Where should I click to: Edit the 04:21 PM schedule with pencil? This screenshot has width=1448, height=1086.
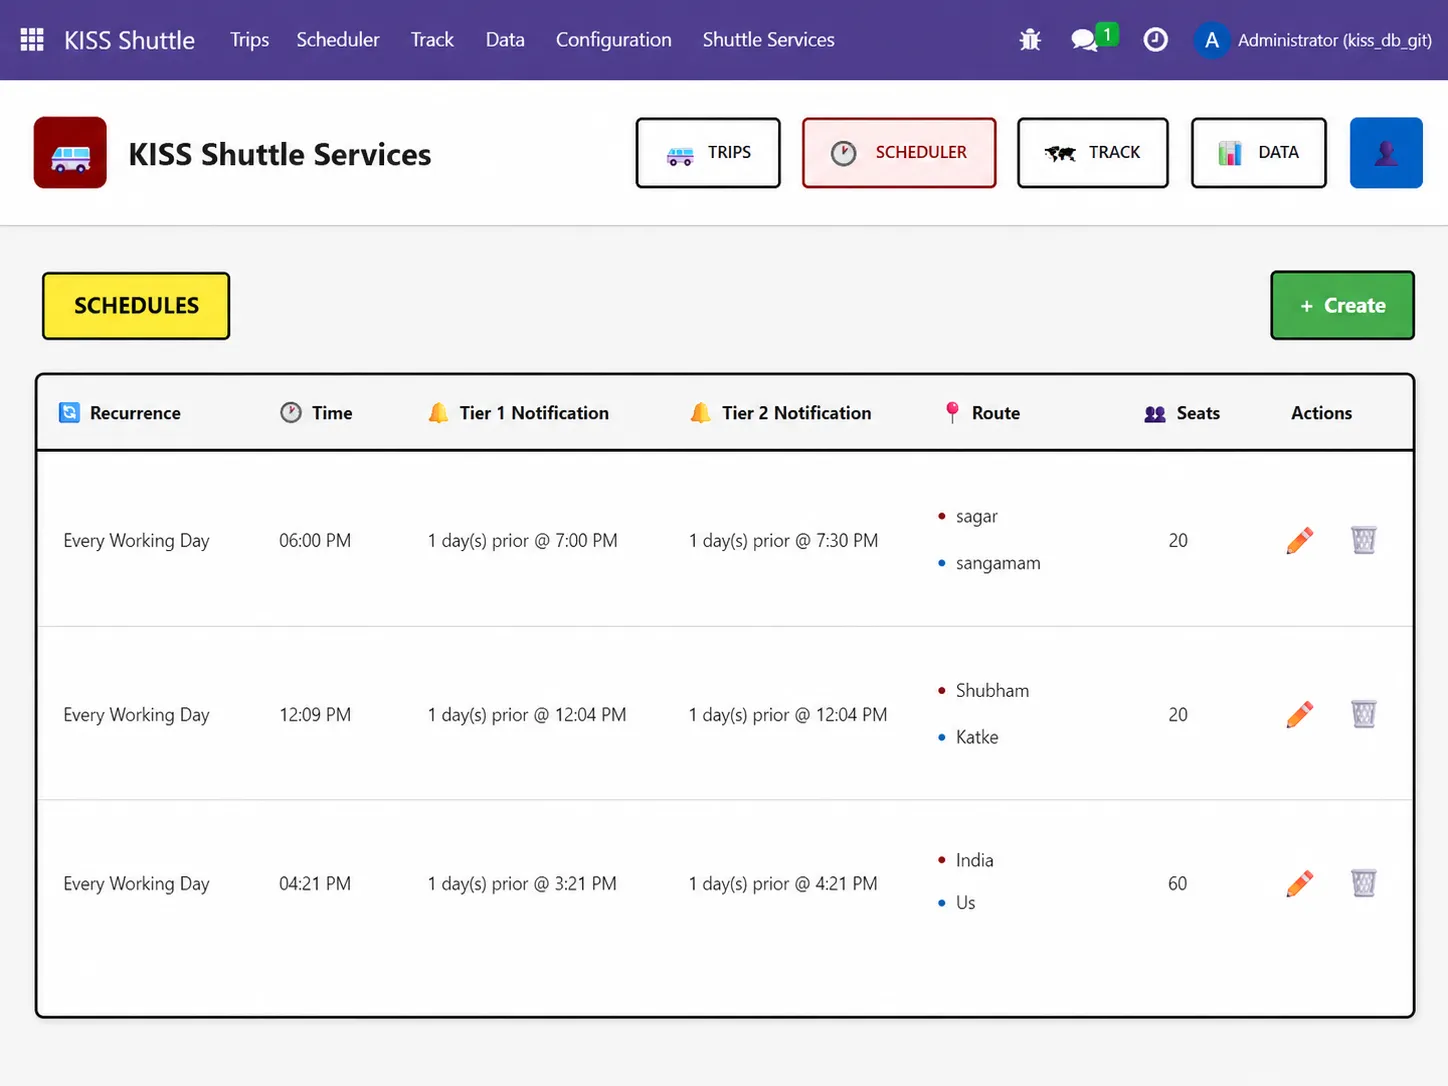pos(1299,883)
